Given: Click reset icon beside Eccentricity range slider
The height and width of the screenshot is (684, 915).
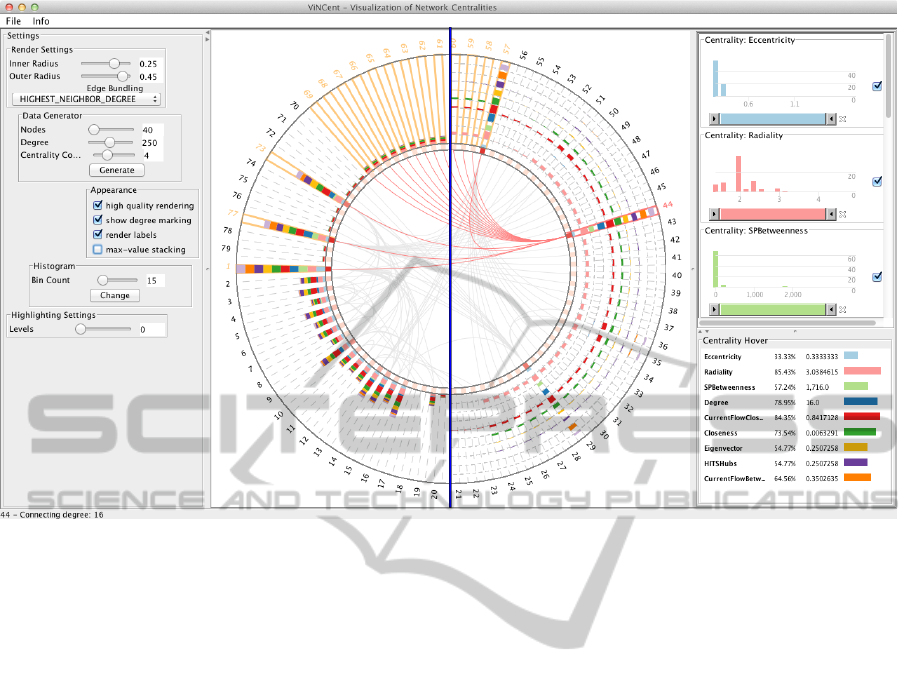Looking at the screenshot, I should coord(842,118).
